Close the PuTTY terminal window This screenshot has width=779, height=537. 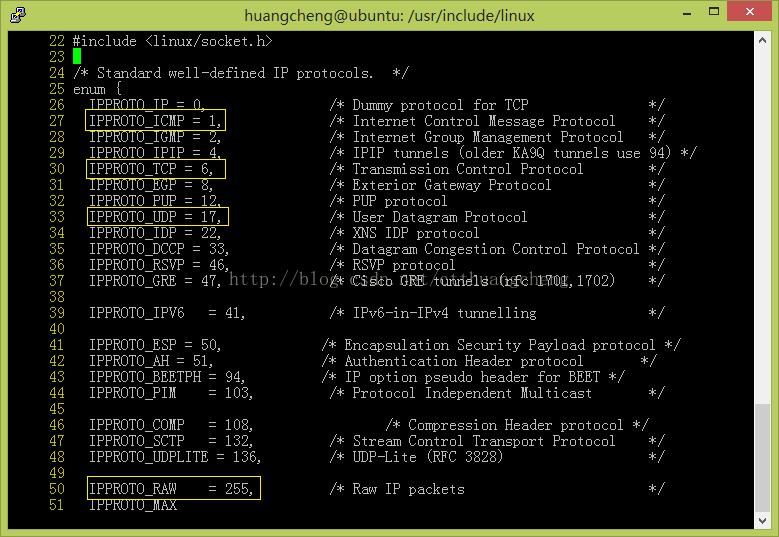749,11
